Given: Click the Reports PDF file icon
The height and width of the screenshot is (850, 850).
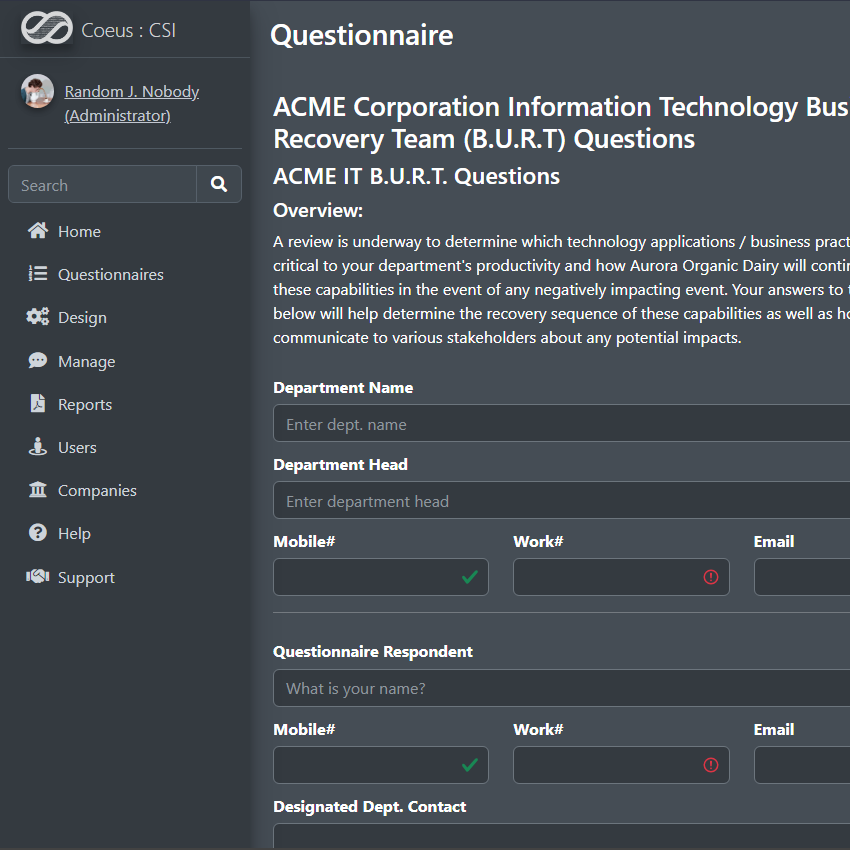Looking at the screenshot, I should point(38,404).
